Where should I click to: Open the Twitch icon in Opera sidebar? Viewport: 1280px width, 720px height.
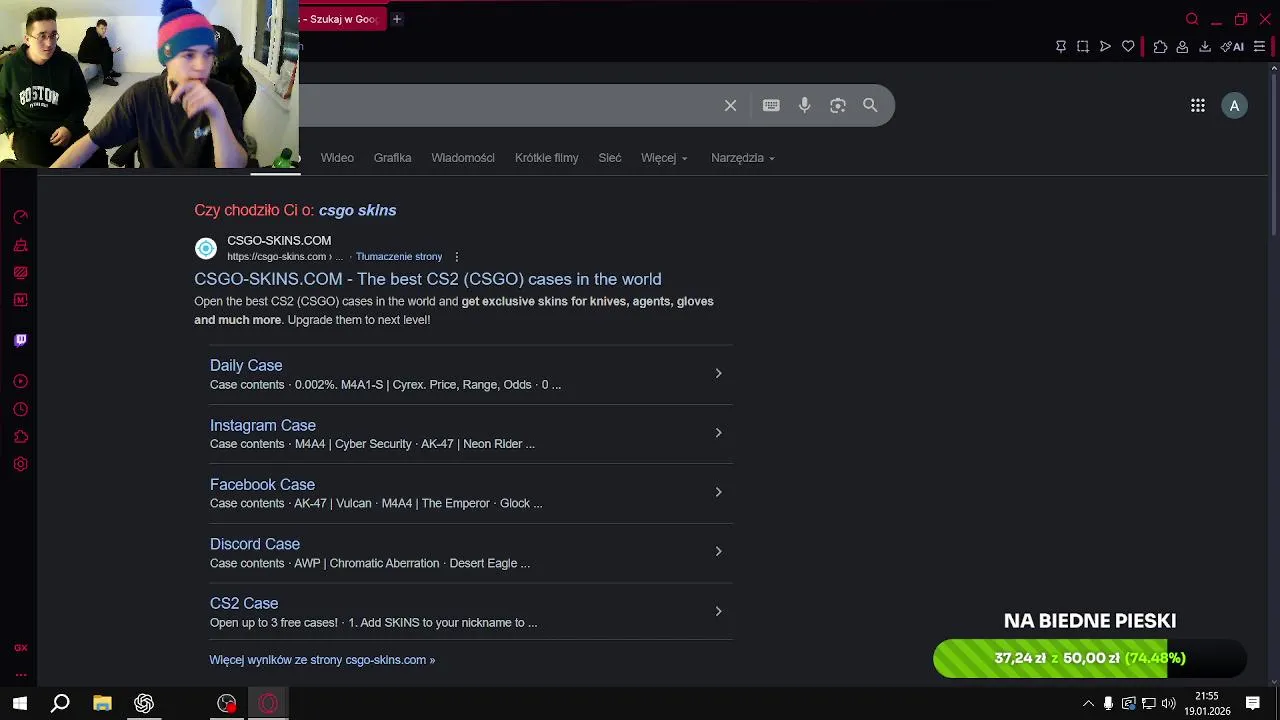pyautogui.click(x=20, y=340)
